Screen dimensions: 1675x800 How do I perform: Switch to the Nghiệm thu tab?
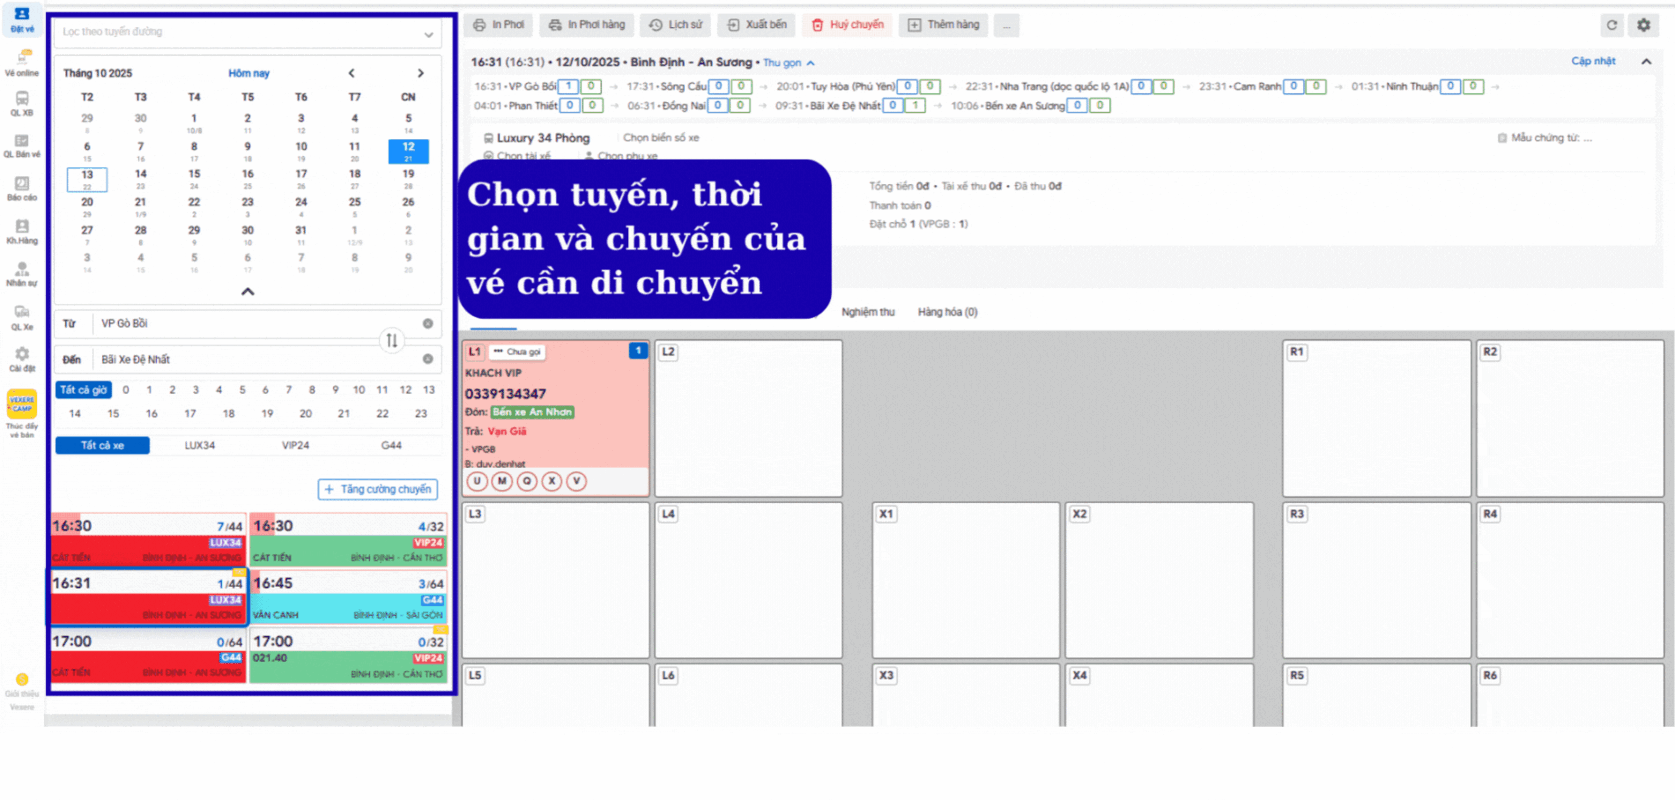(x=867, y=312)
